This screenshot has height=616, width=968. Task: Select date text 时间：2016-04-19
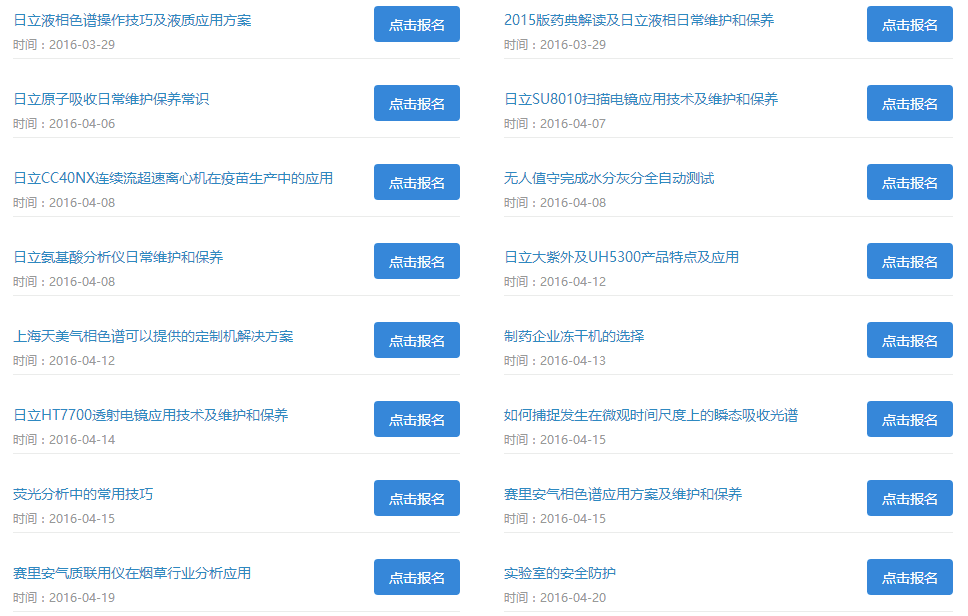[x=64, y=598]
